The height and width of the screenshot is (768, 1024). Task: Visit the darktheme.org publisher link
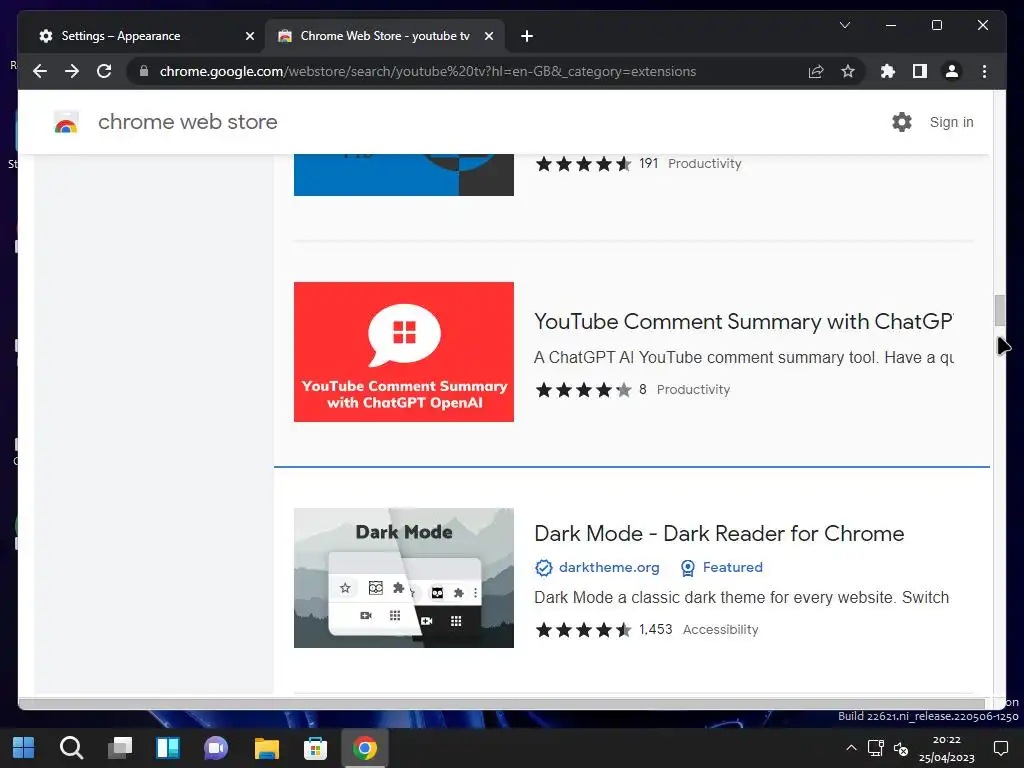coord(609,568)
